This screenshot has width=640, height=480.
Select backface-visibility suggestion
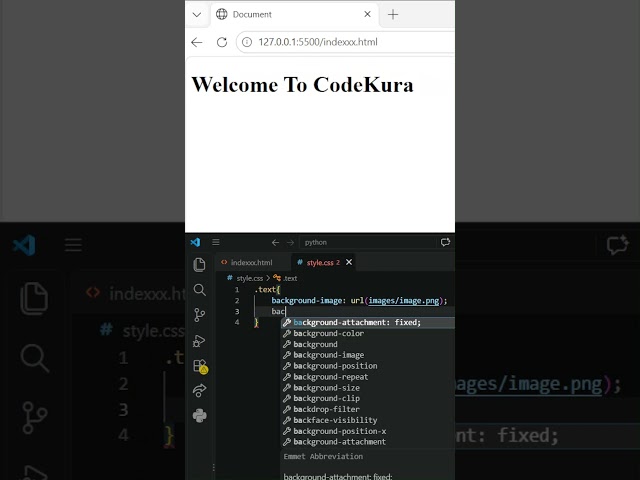pyautogui.click(x=368, y=420)
